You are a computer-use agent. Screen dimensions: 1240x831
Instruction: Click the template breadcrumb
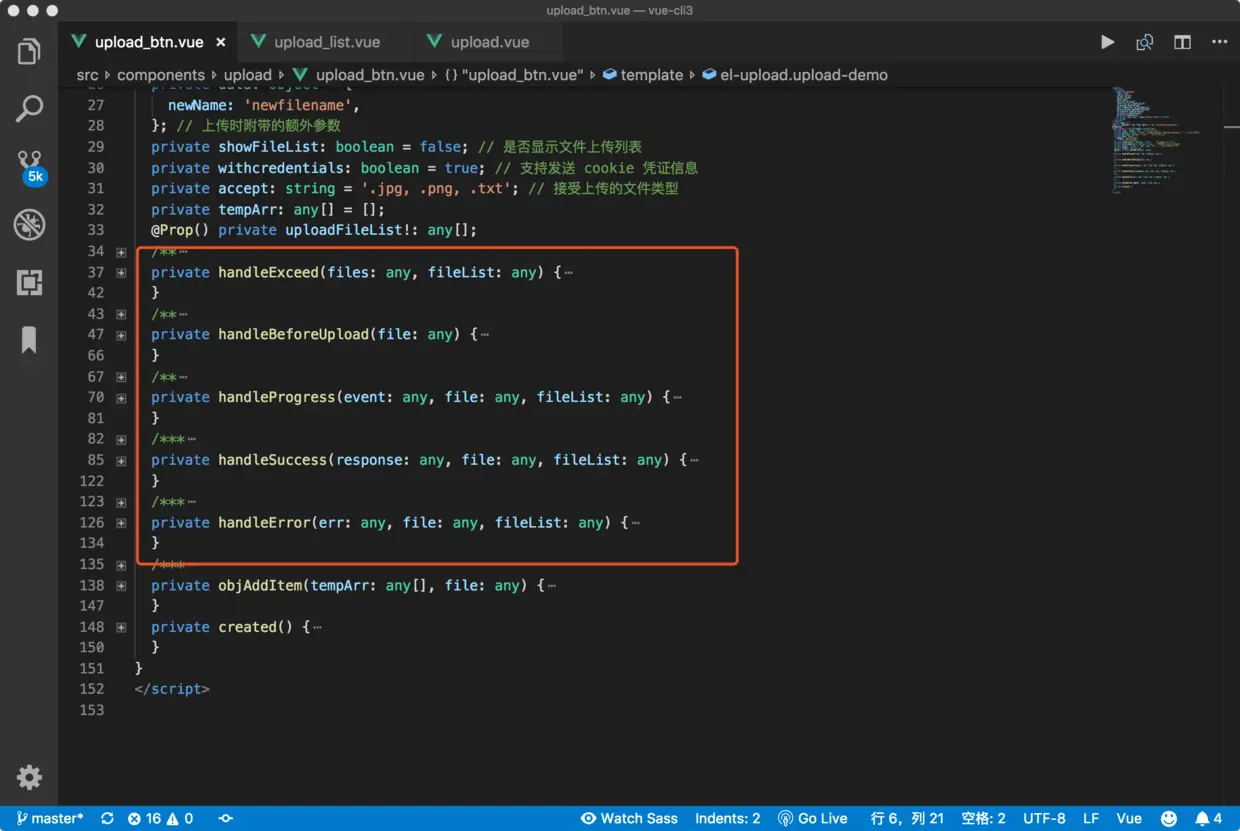click(x=643, y=75)
